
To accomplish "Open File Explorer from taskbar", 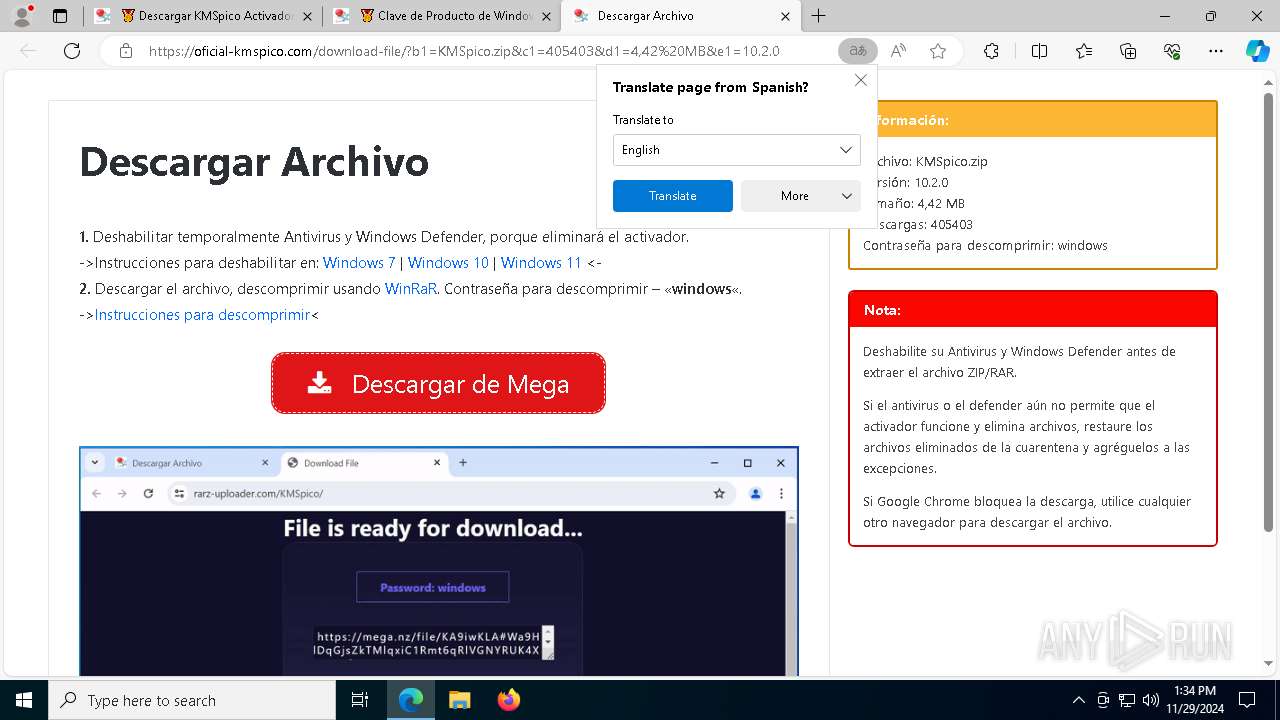I will [459, 700].
